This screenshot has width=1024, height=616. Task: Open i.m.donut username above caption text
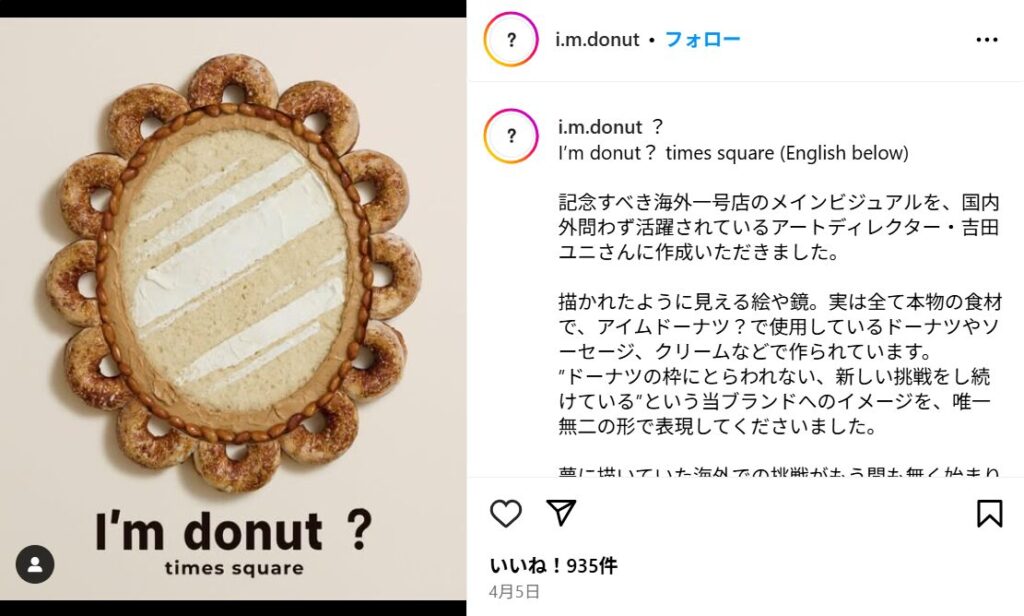600,126
